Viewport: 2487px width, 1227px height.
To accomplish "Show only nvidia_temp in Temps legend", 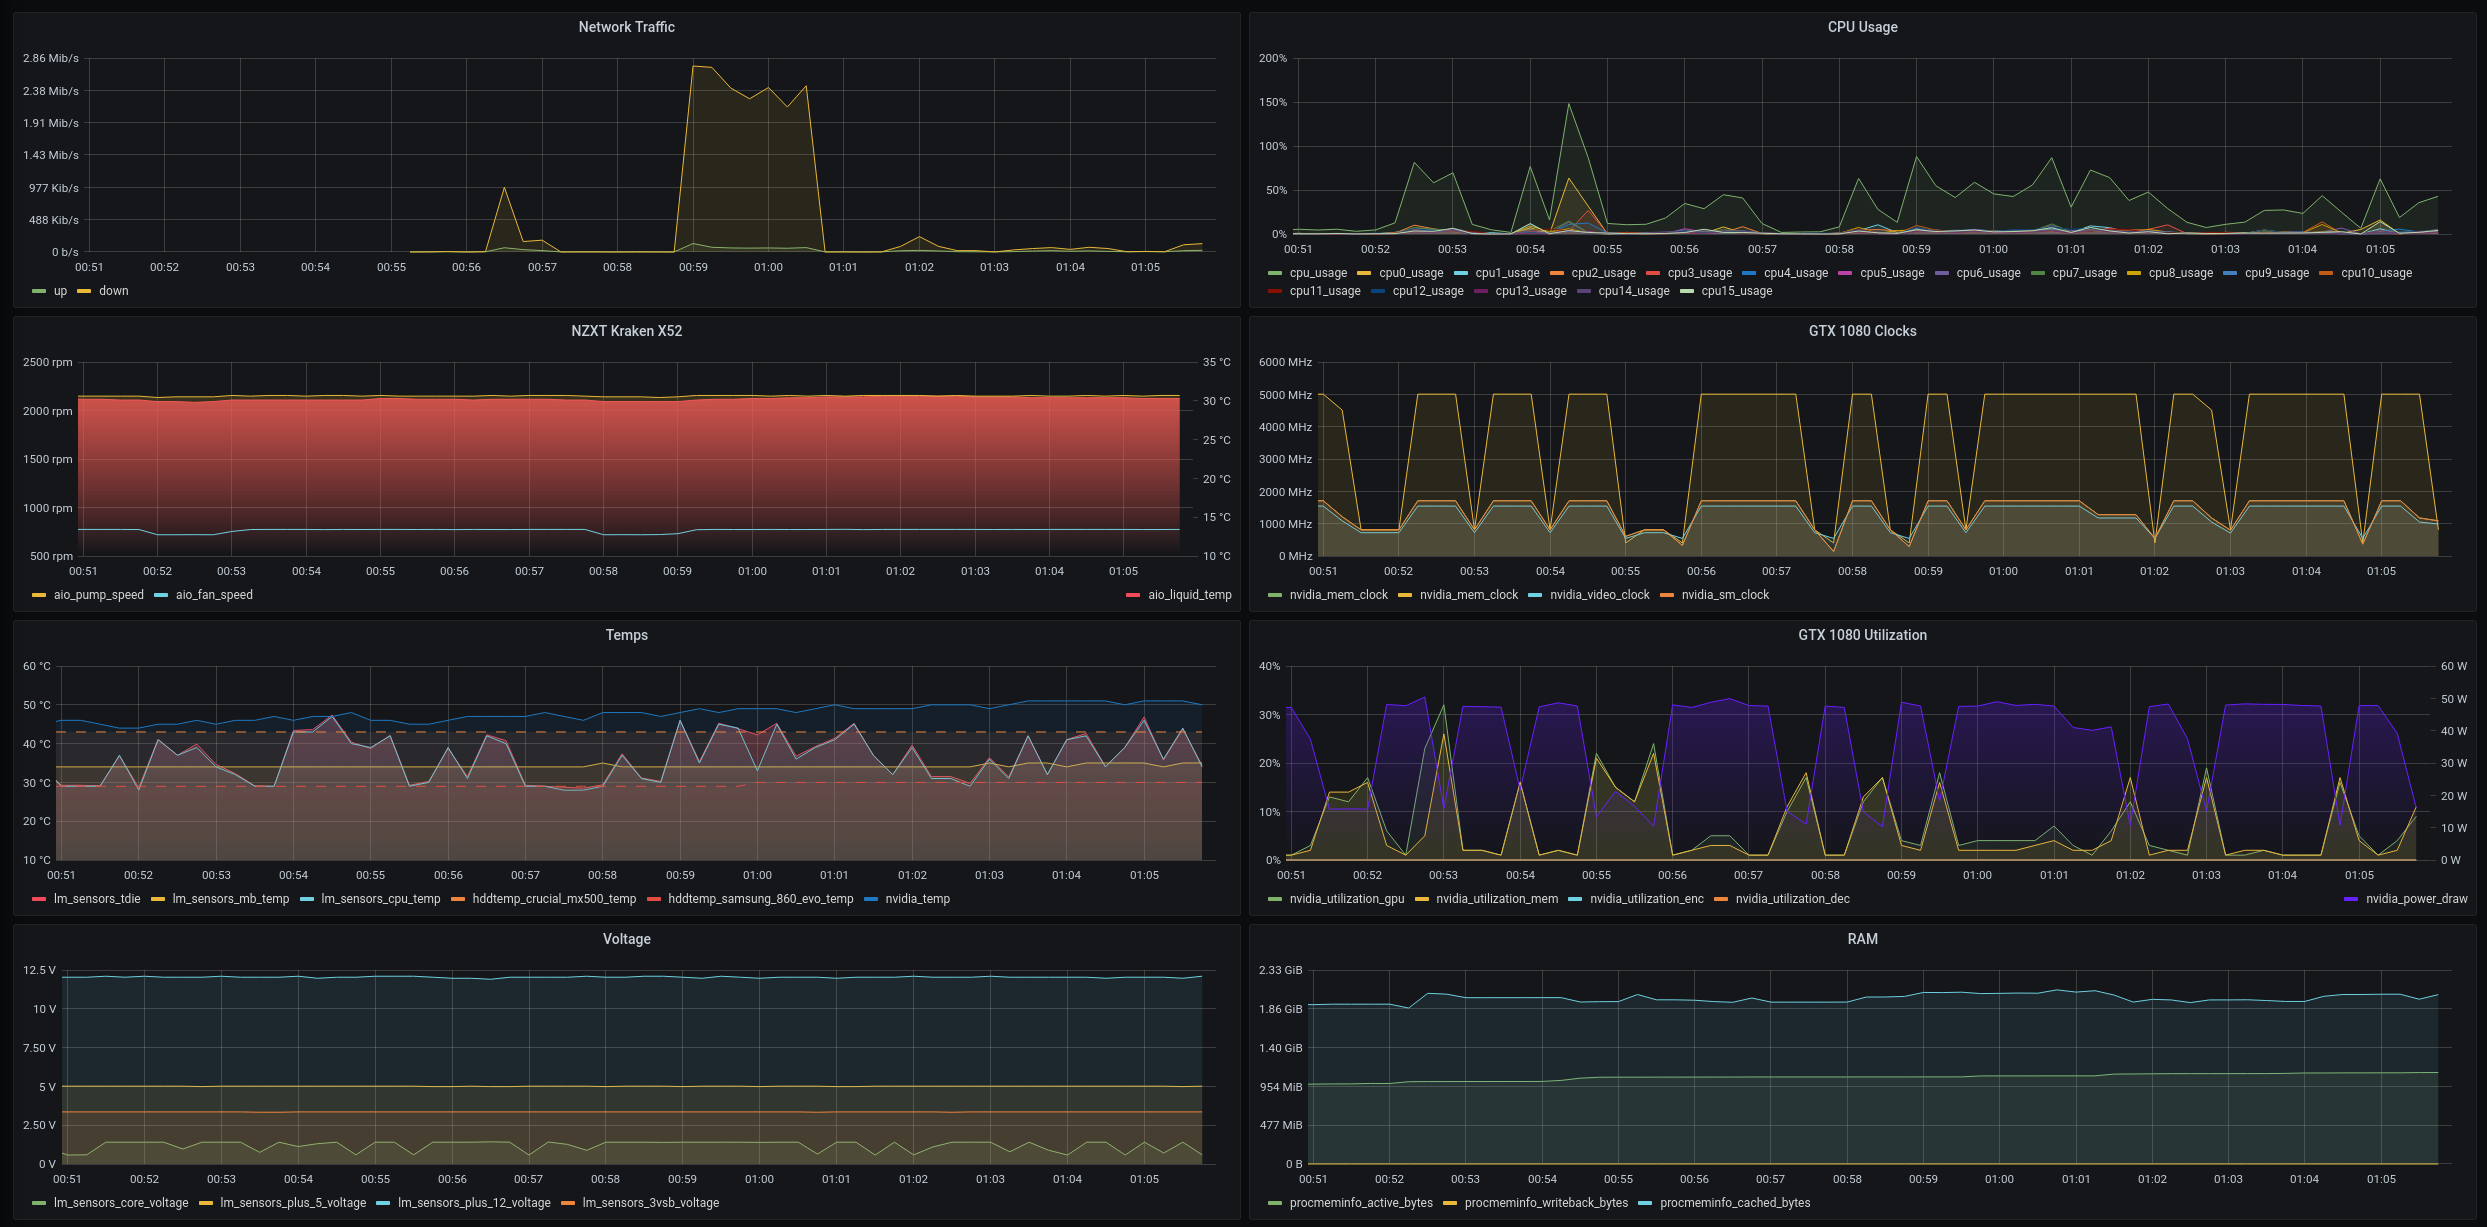I will tap(917, 899).
